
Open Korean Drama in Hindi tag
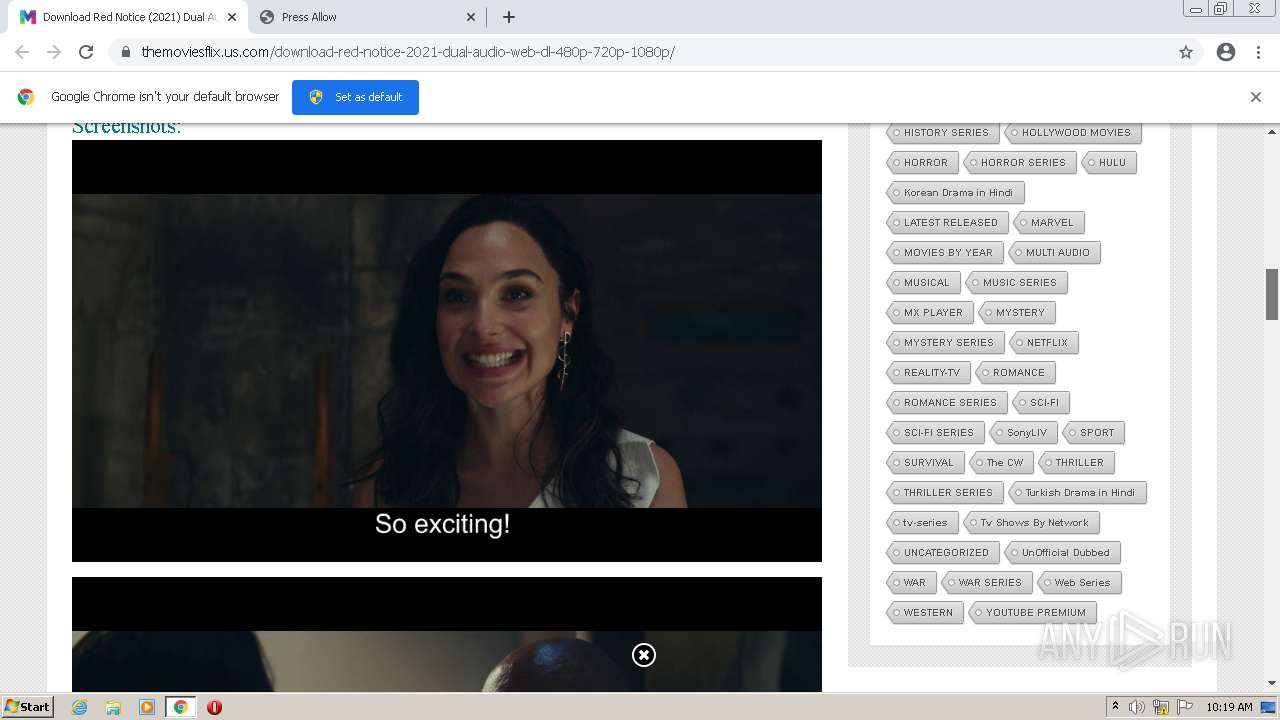point(954,192)
